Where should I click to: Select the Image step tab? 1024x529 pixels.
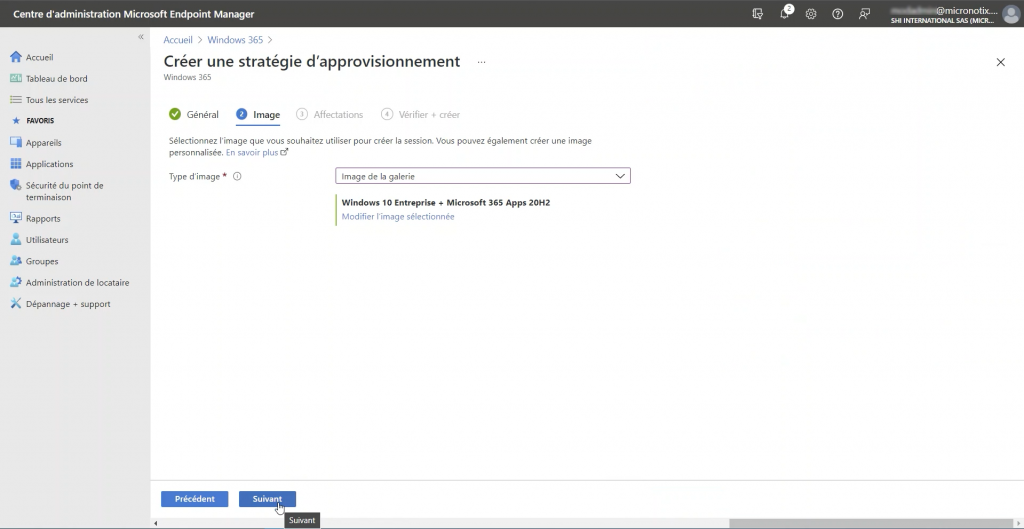(x=258, y=114)
